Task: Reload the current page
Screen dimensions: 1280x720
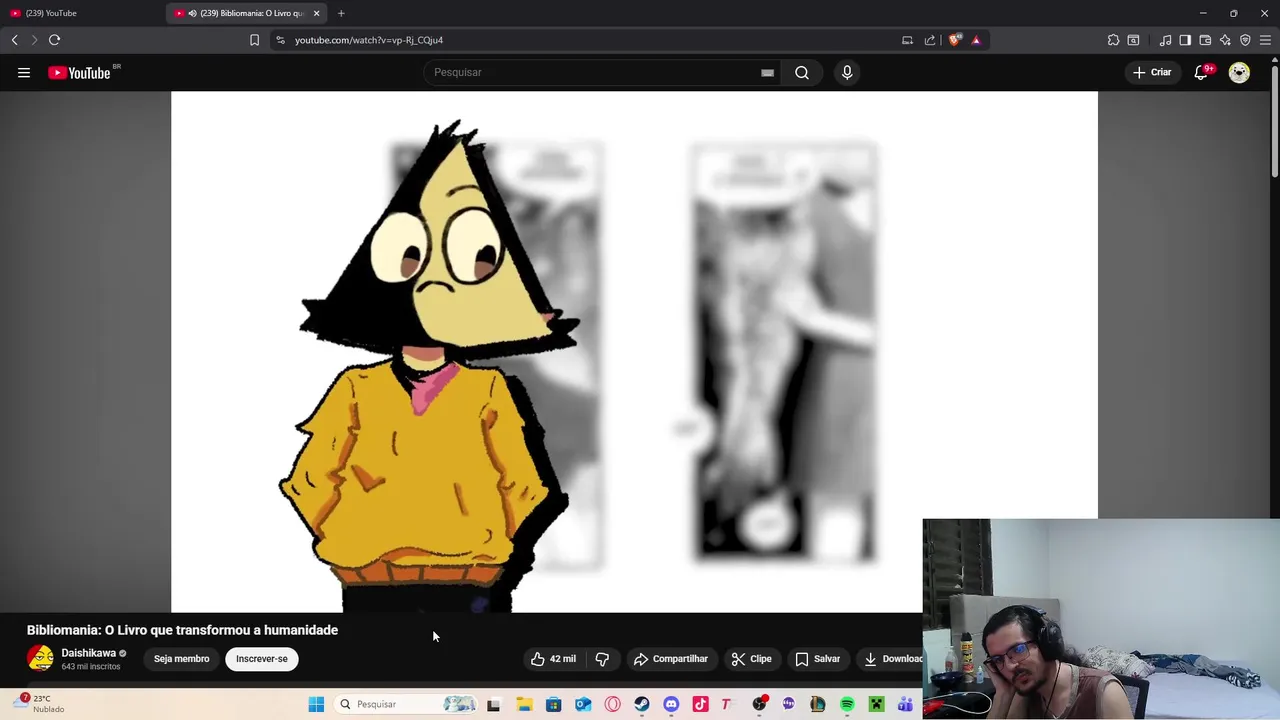Action: pyautogui.click(x=54, y=40)
